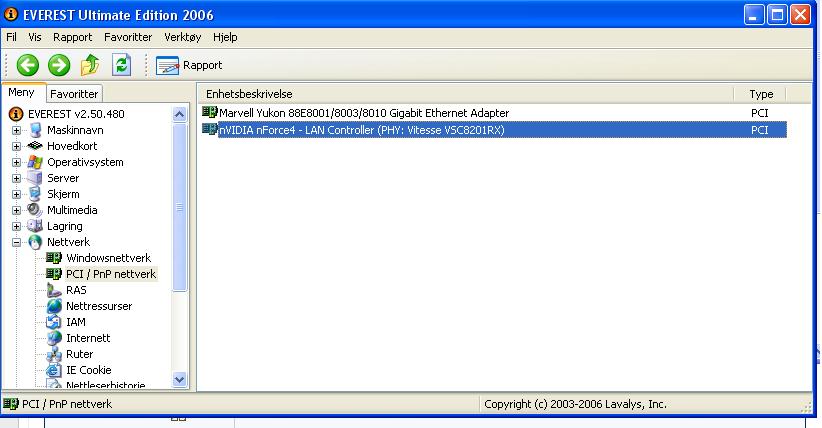This screenshot has height=428, width=822.
Task: Click the IE Cookie icon
Action: (x=54, y=370)
